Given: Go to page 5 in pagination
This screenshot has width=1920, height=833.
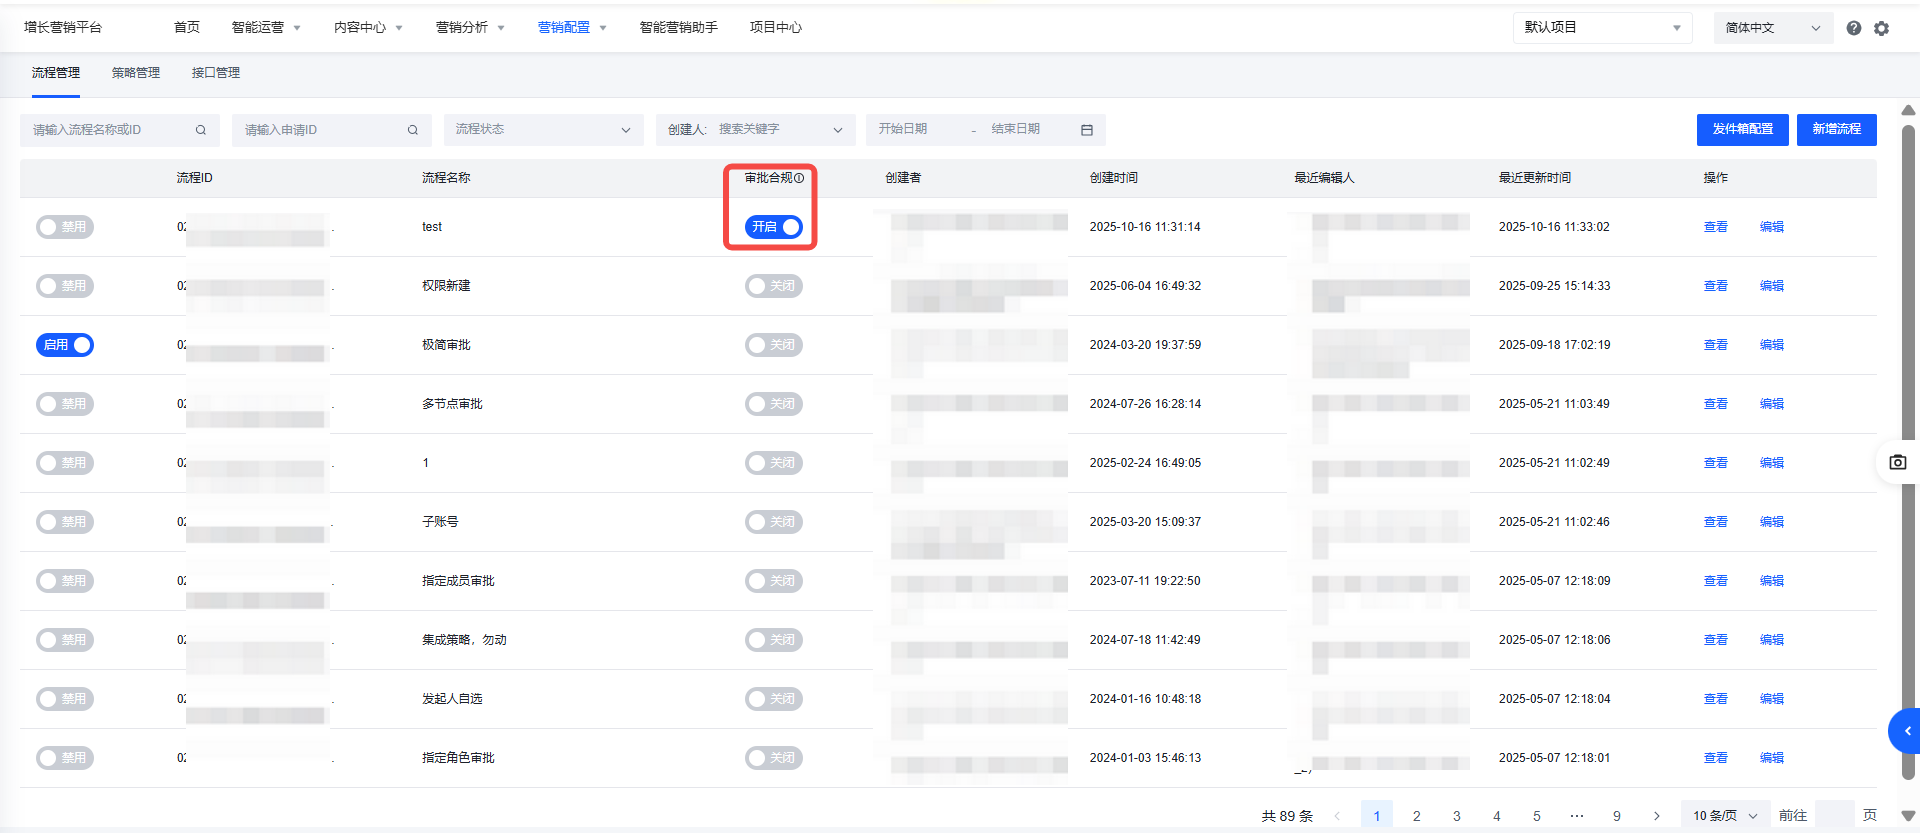Looking at the screenshot, I should click(x=1537, y=816).
